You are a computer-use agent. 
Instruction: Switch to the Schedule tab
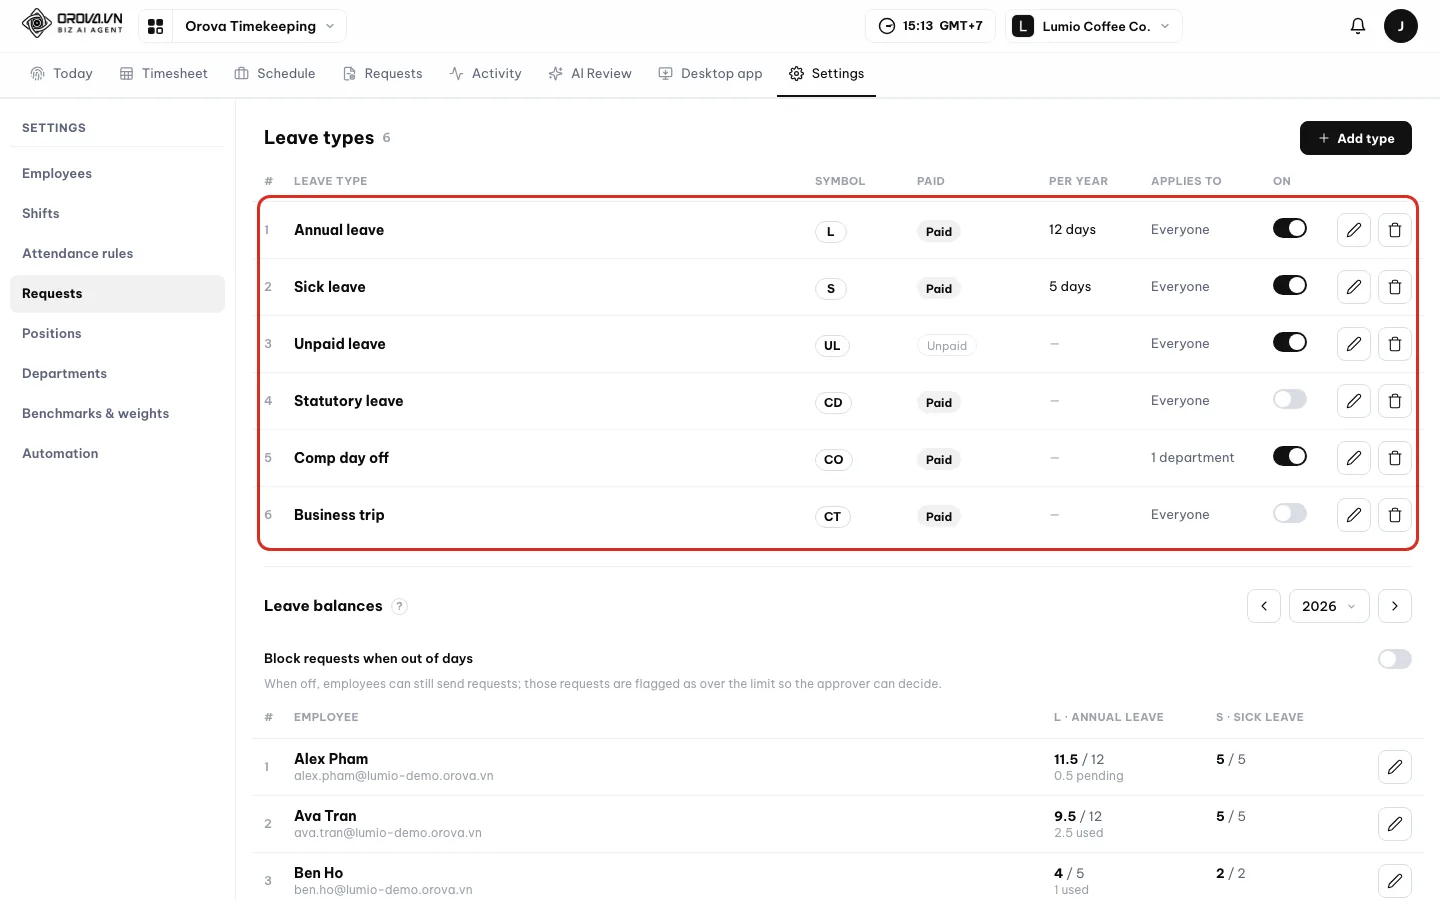[x=275, y=74]
